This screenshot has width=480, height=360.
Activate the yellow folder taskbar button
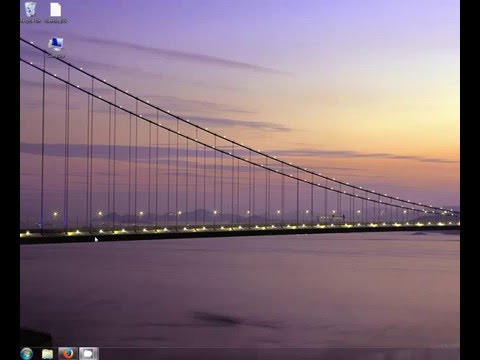coord(47,354)
